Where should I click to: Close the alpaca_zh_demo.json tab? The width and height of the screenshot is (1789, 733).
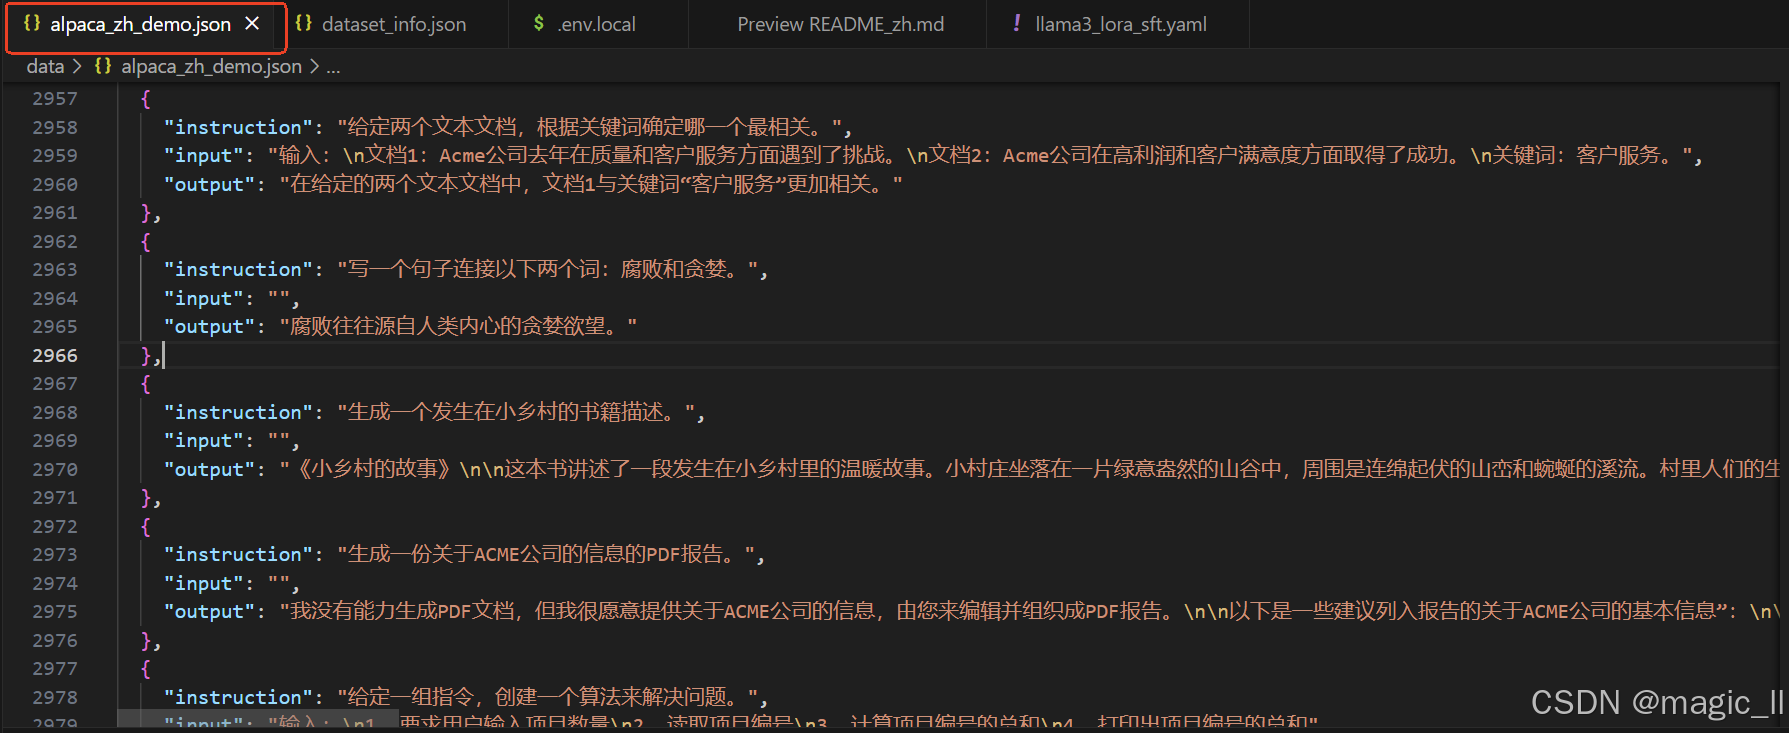click(x=252, y=23)
